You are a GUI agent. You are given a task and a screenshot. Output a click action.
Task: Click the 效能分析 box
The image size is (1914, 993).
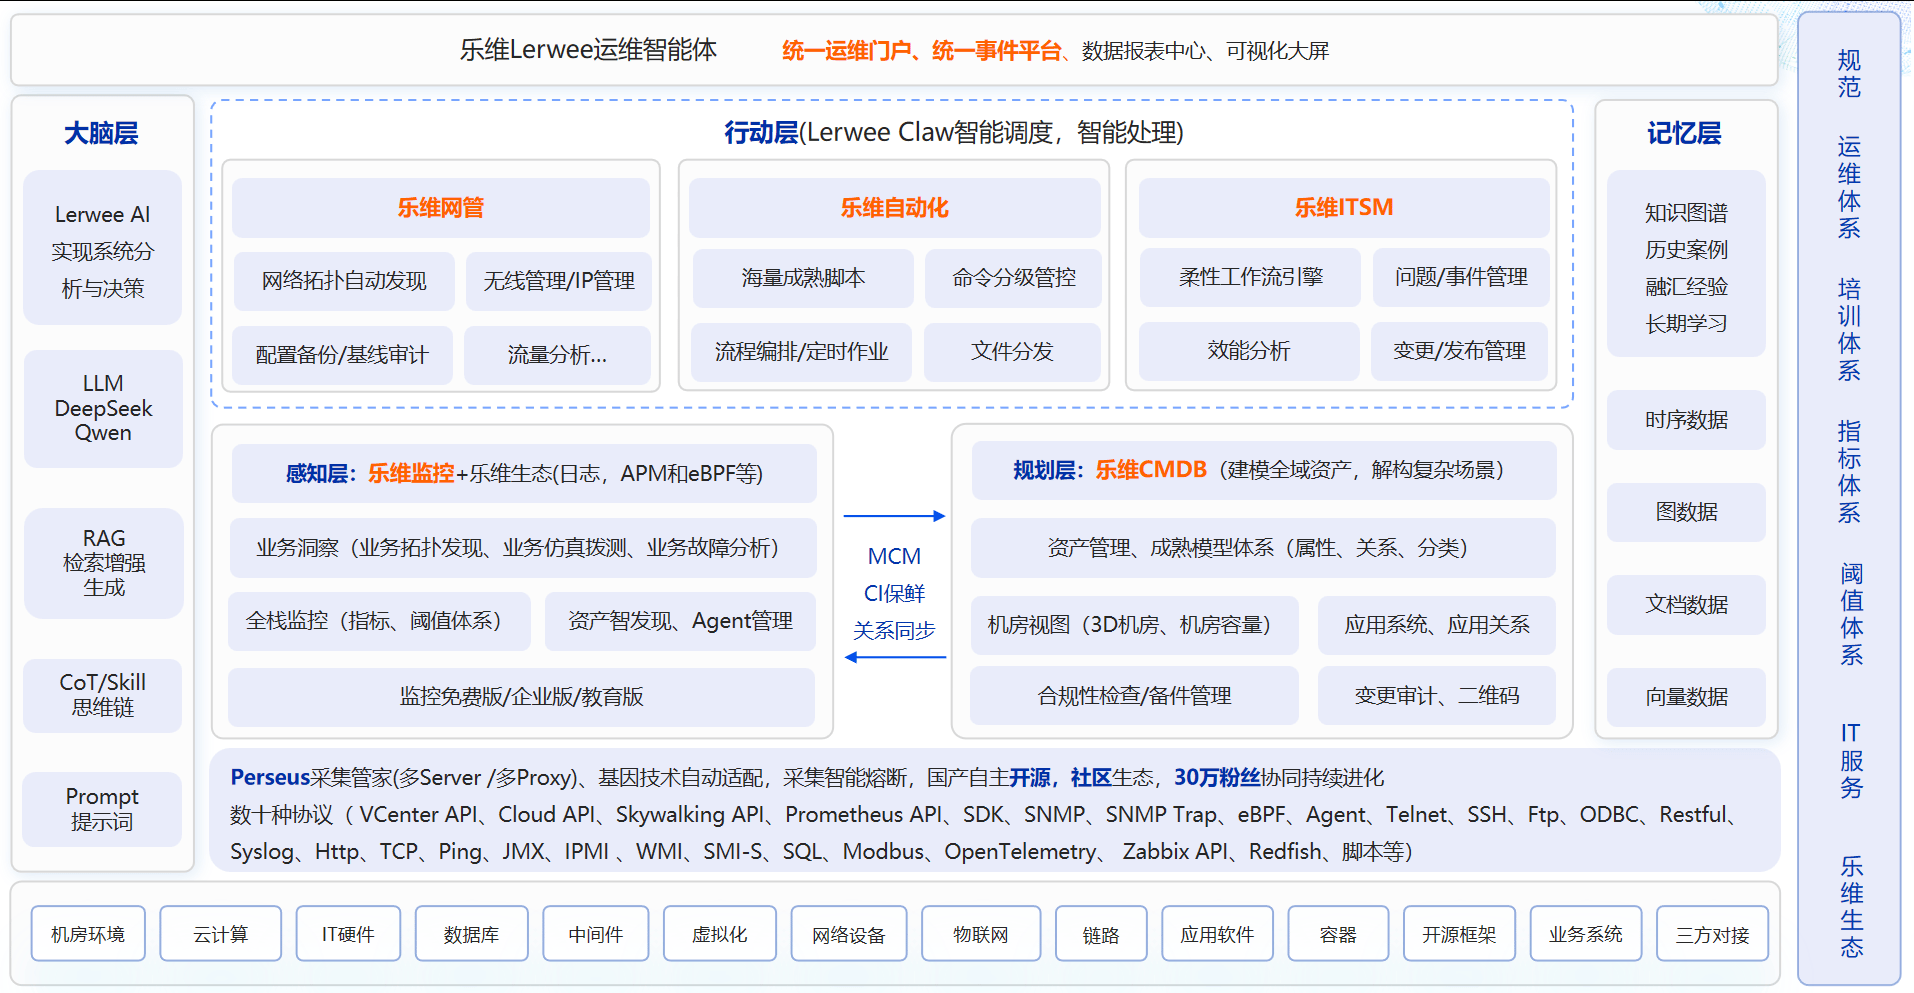tap(1249, 351)
